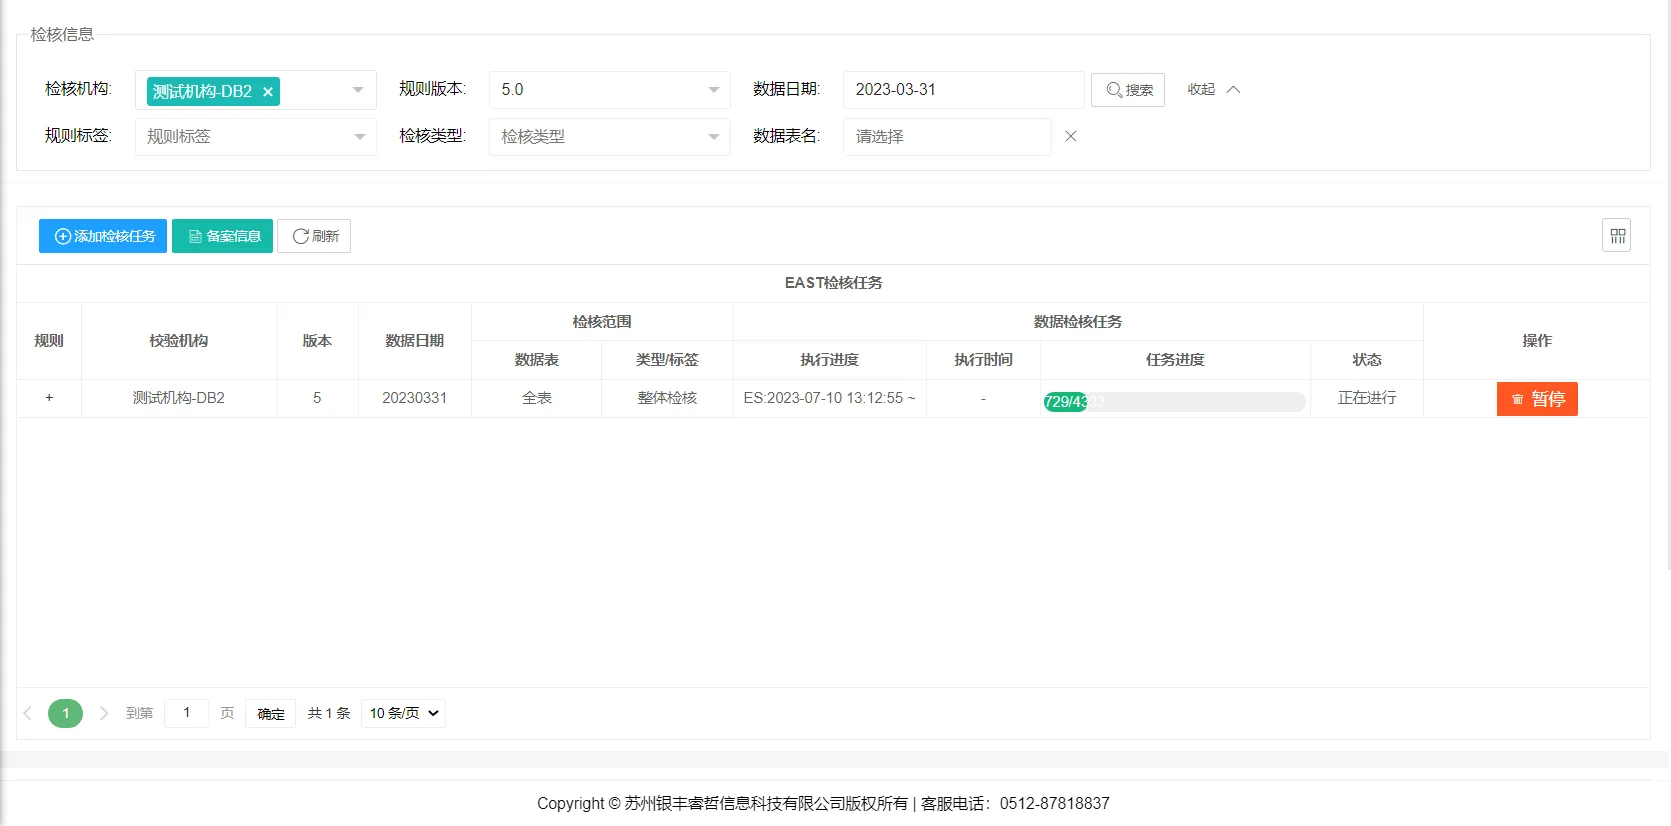Go to previous page arrow

tap(28, 713)
